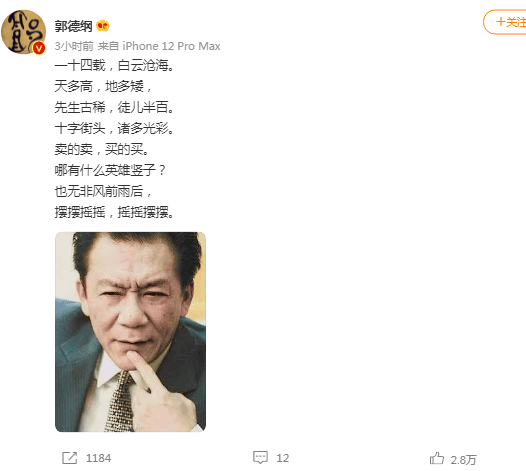Open the calligraphy profile avatar
Viewport: 526px width, 471px height.
coord(23,32)
